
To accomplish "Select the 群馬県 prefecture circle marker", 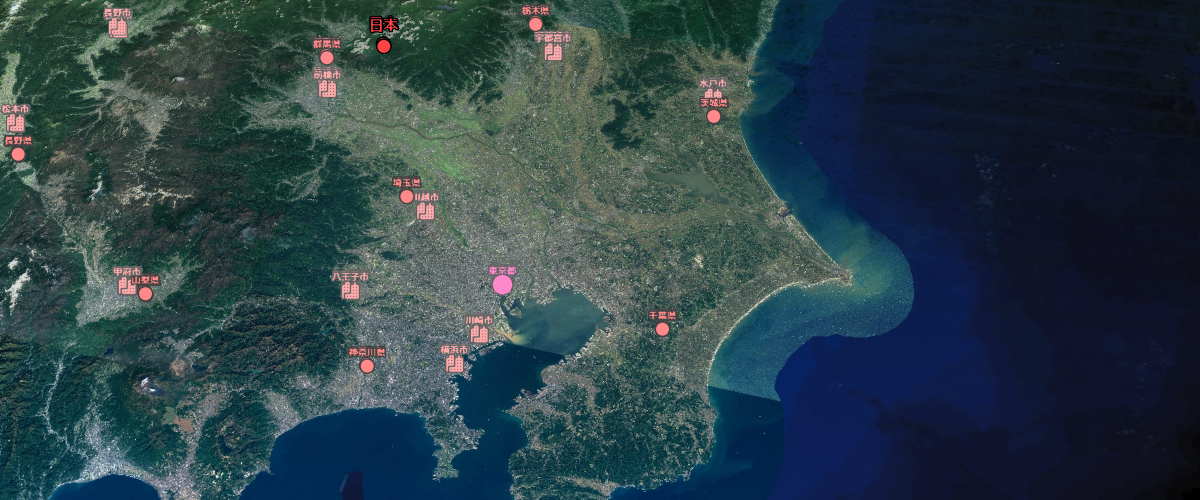I will point(326,58).
